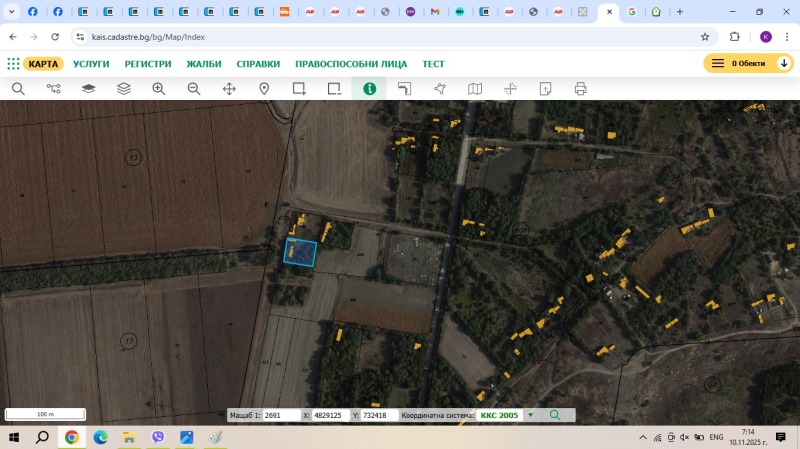
Task: Open the folded map icon tool
Action: tap(475, 89)
